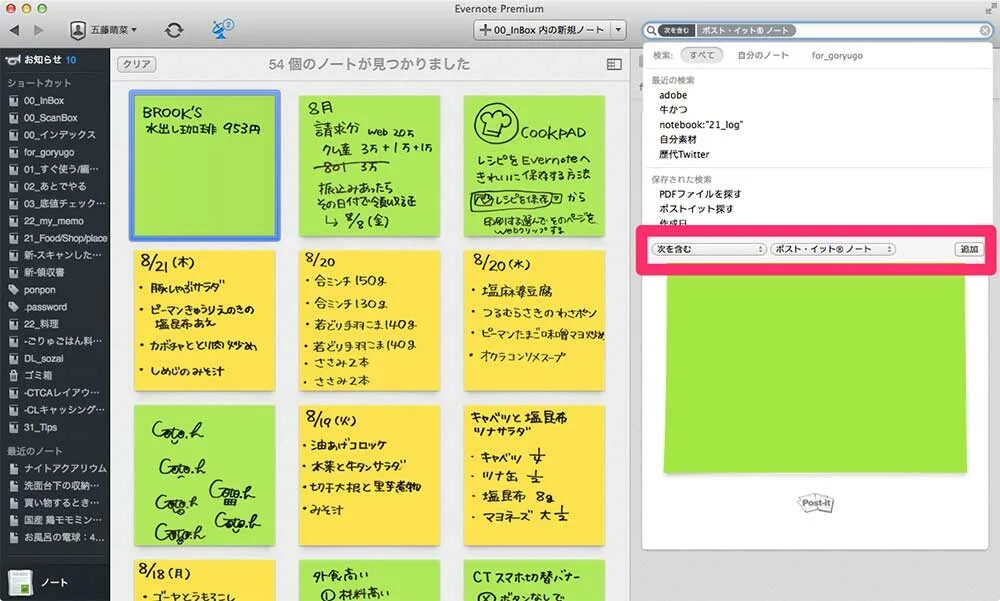Open the 8/20 (水) 塩麻婆豆腐 note
Viewport: 1000px width, 601px height.
pos(534,320)
